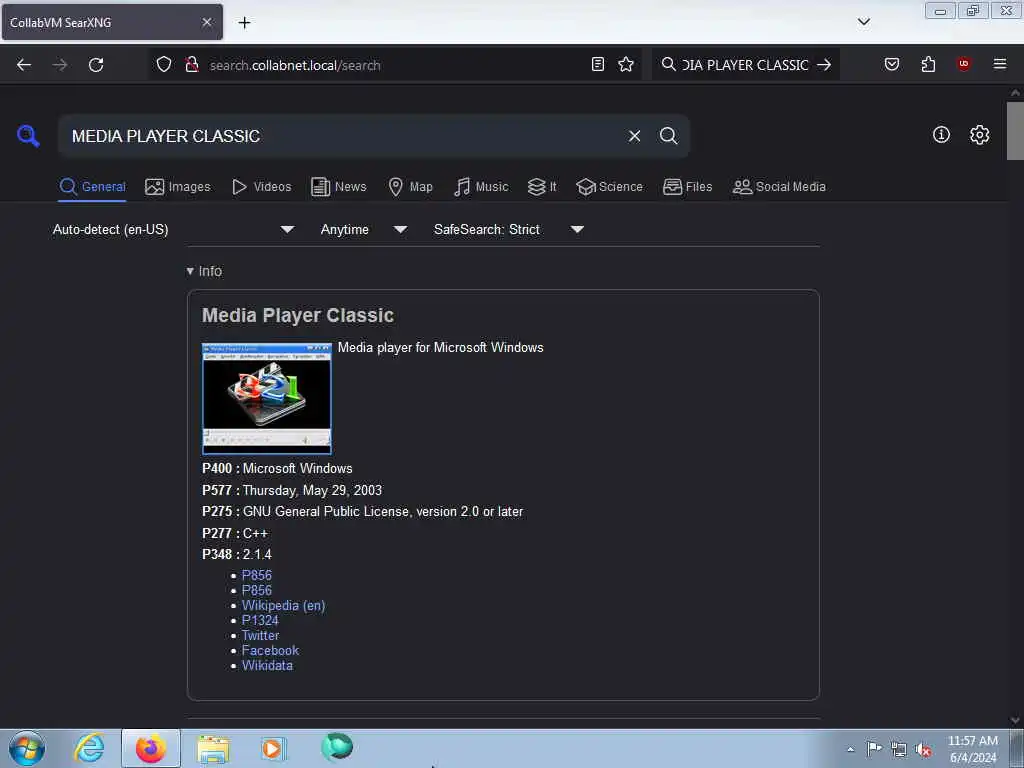
Task: Switch to the Music category
Action: click(x=481, y=187)
